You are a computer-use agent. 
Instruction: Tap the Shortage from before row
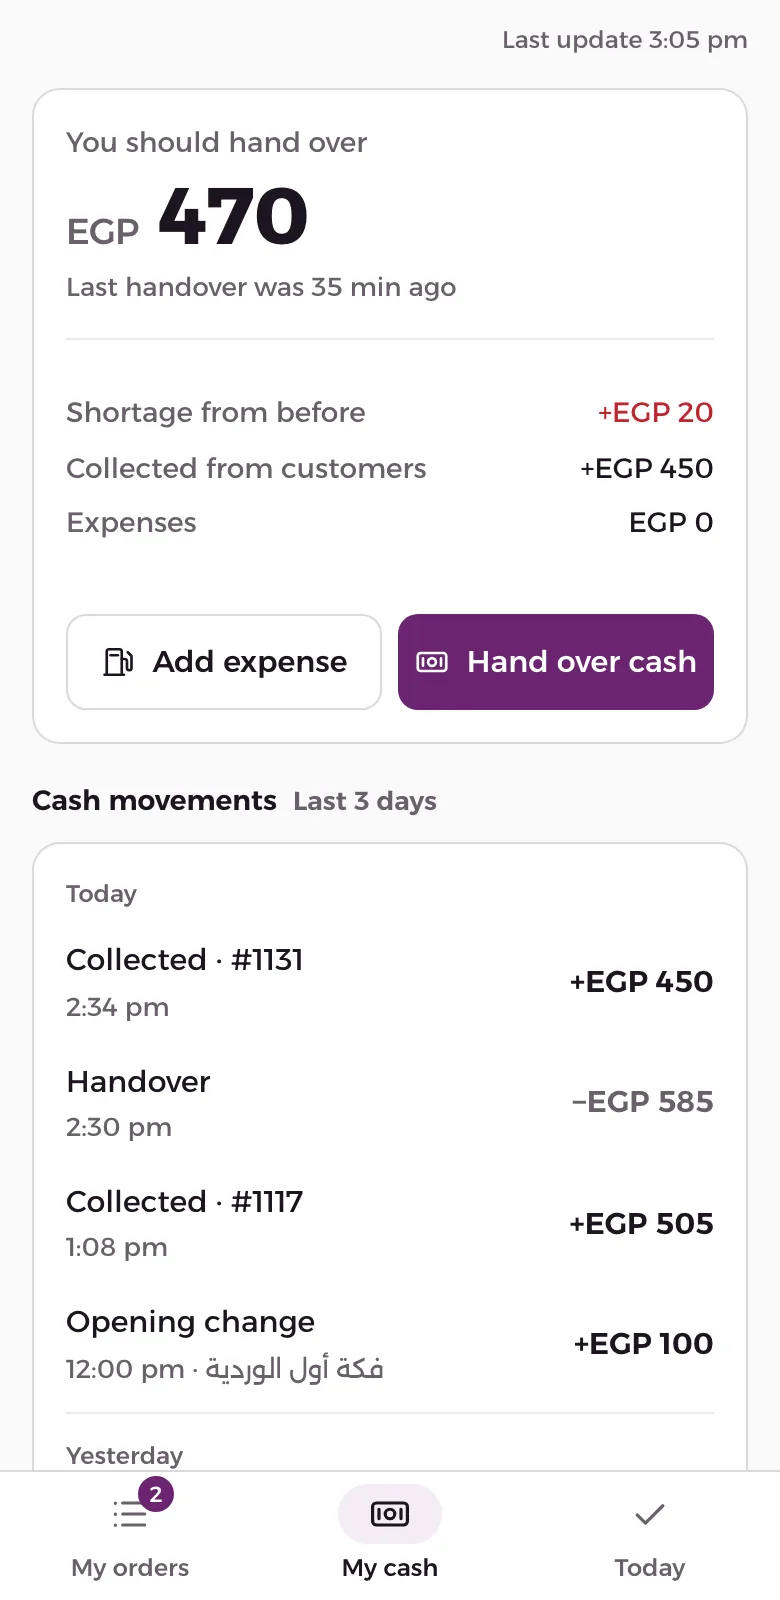pos(390,412)
